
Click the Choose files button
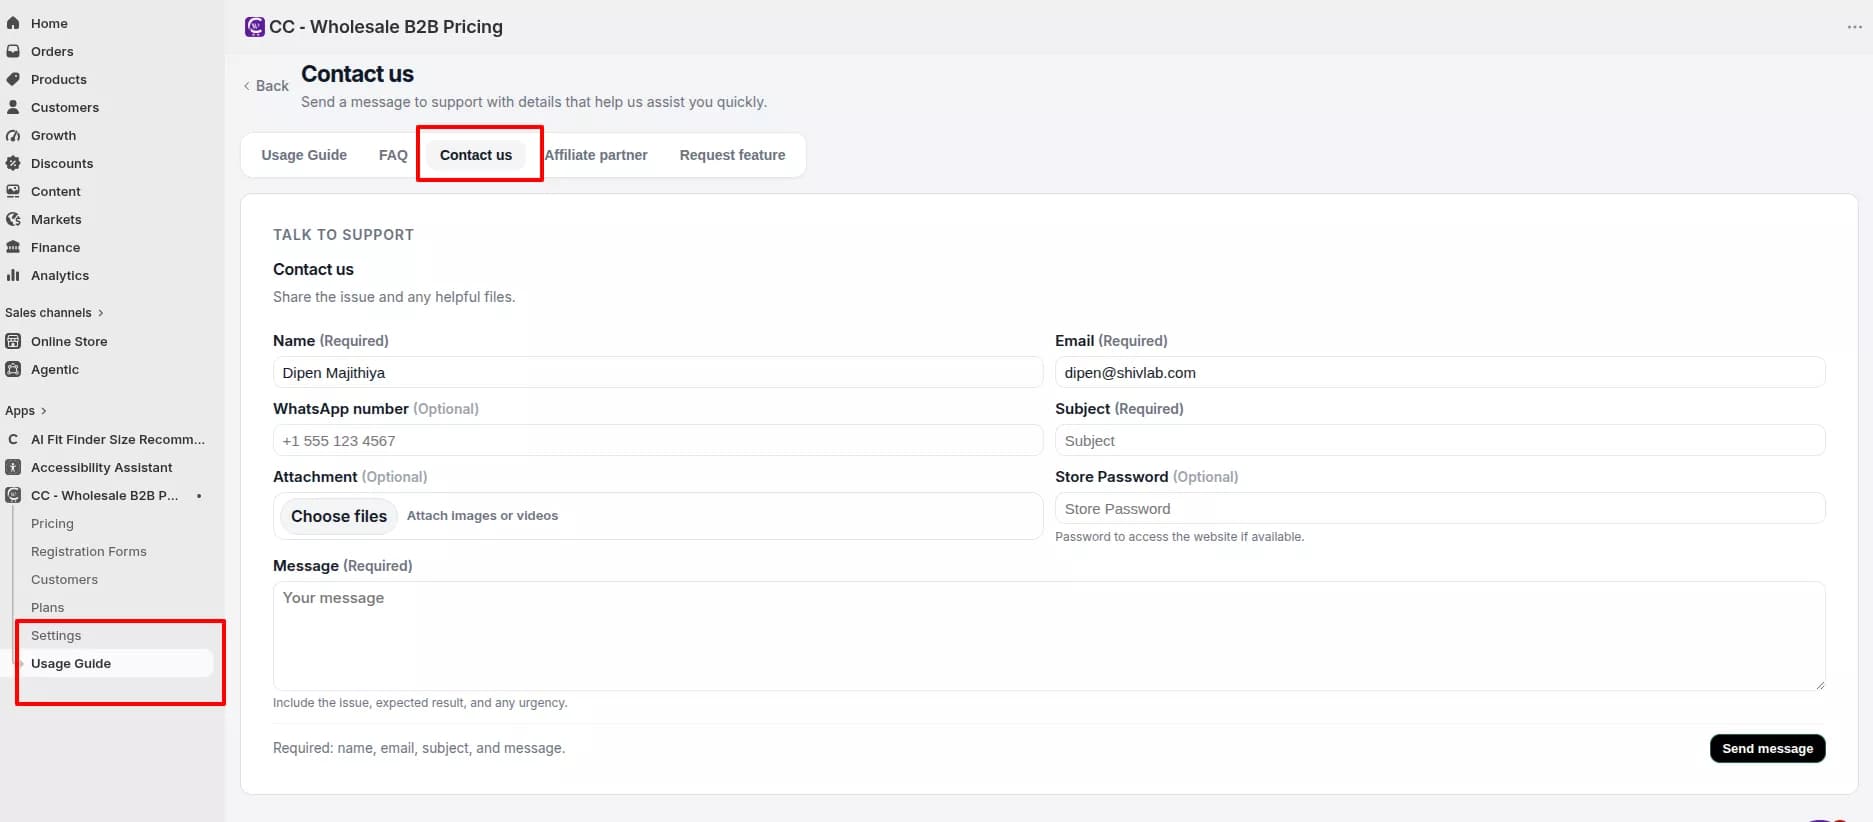click(x=339, y=516)
